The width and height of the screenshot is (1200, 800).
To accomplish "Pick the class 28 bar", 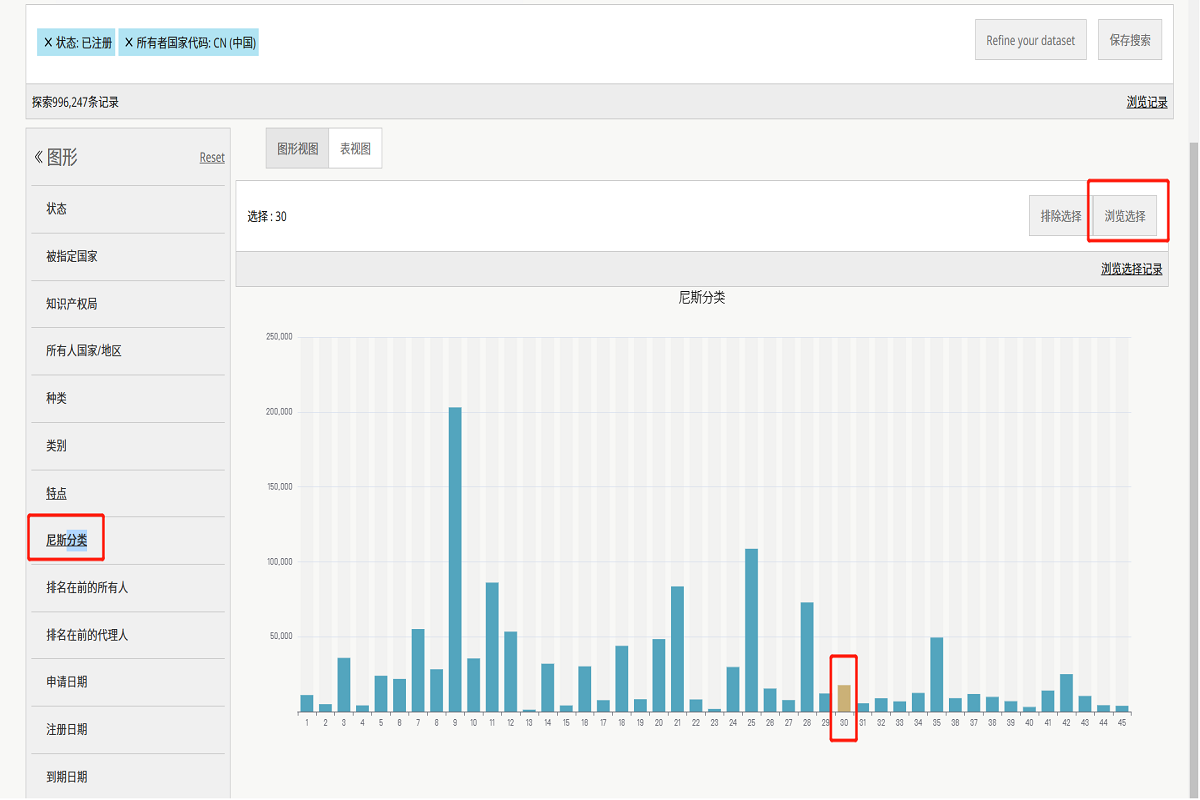I will (x=807, y=657).
